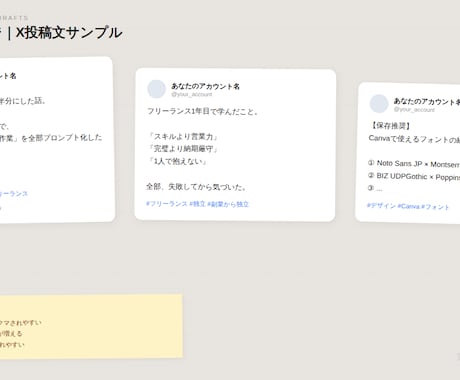Select the line フリーランス1年目で学んだこと。
460x380 pixels.
(x=203, y=111)
